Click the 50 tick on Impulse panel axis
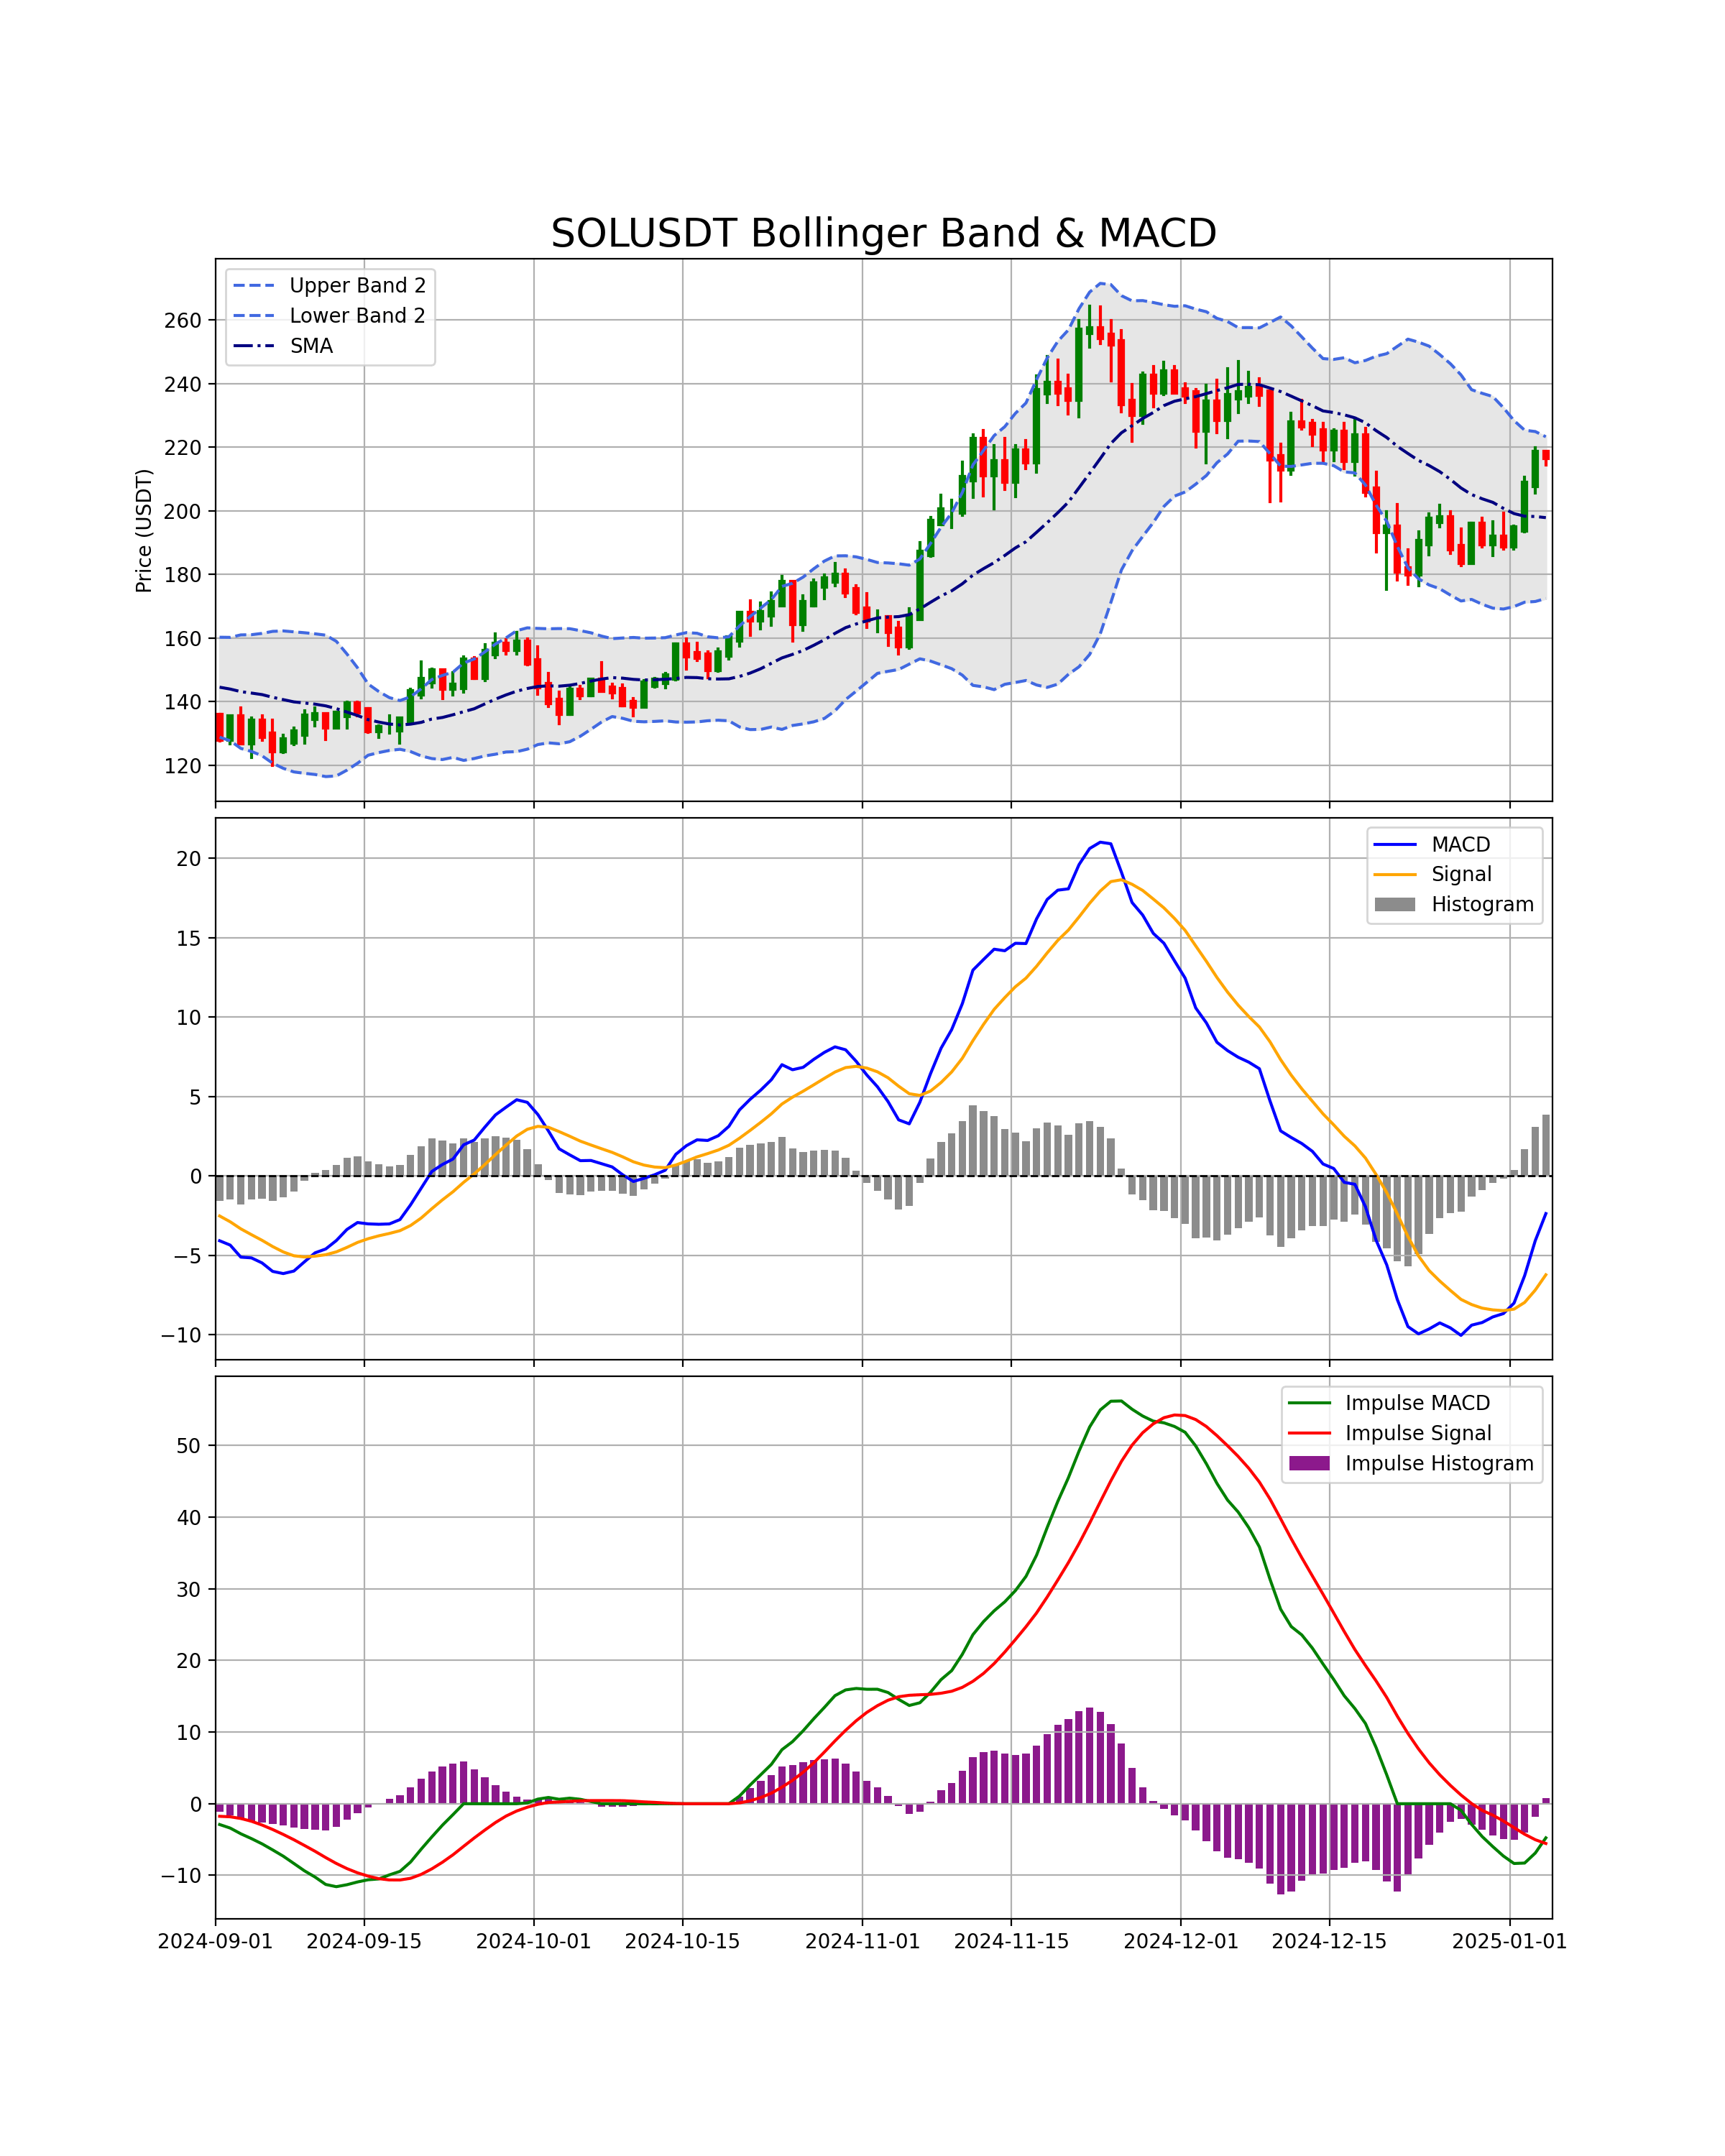This screenshot has width=1725, height=2156. tap(189, 1445)
